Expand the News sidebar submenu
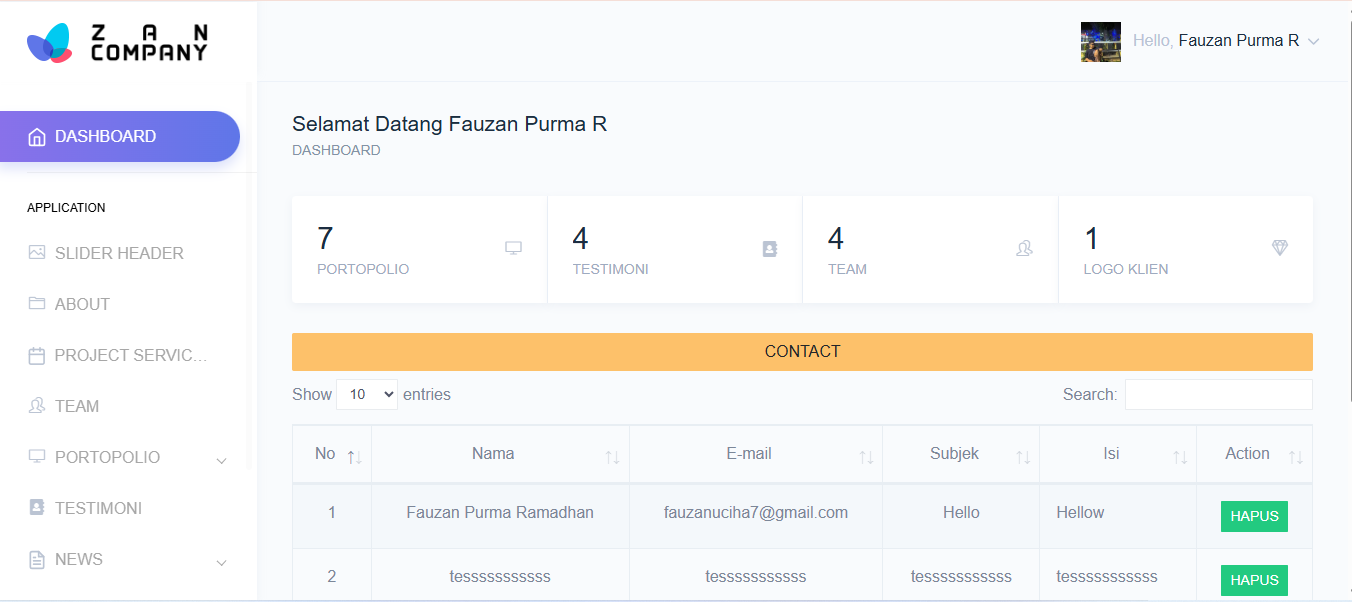Viewport: 1352px width, 602px height. tap(222, 561)
